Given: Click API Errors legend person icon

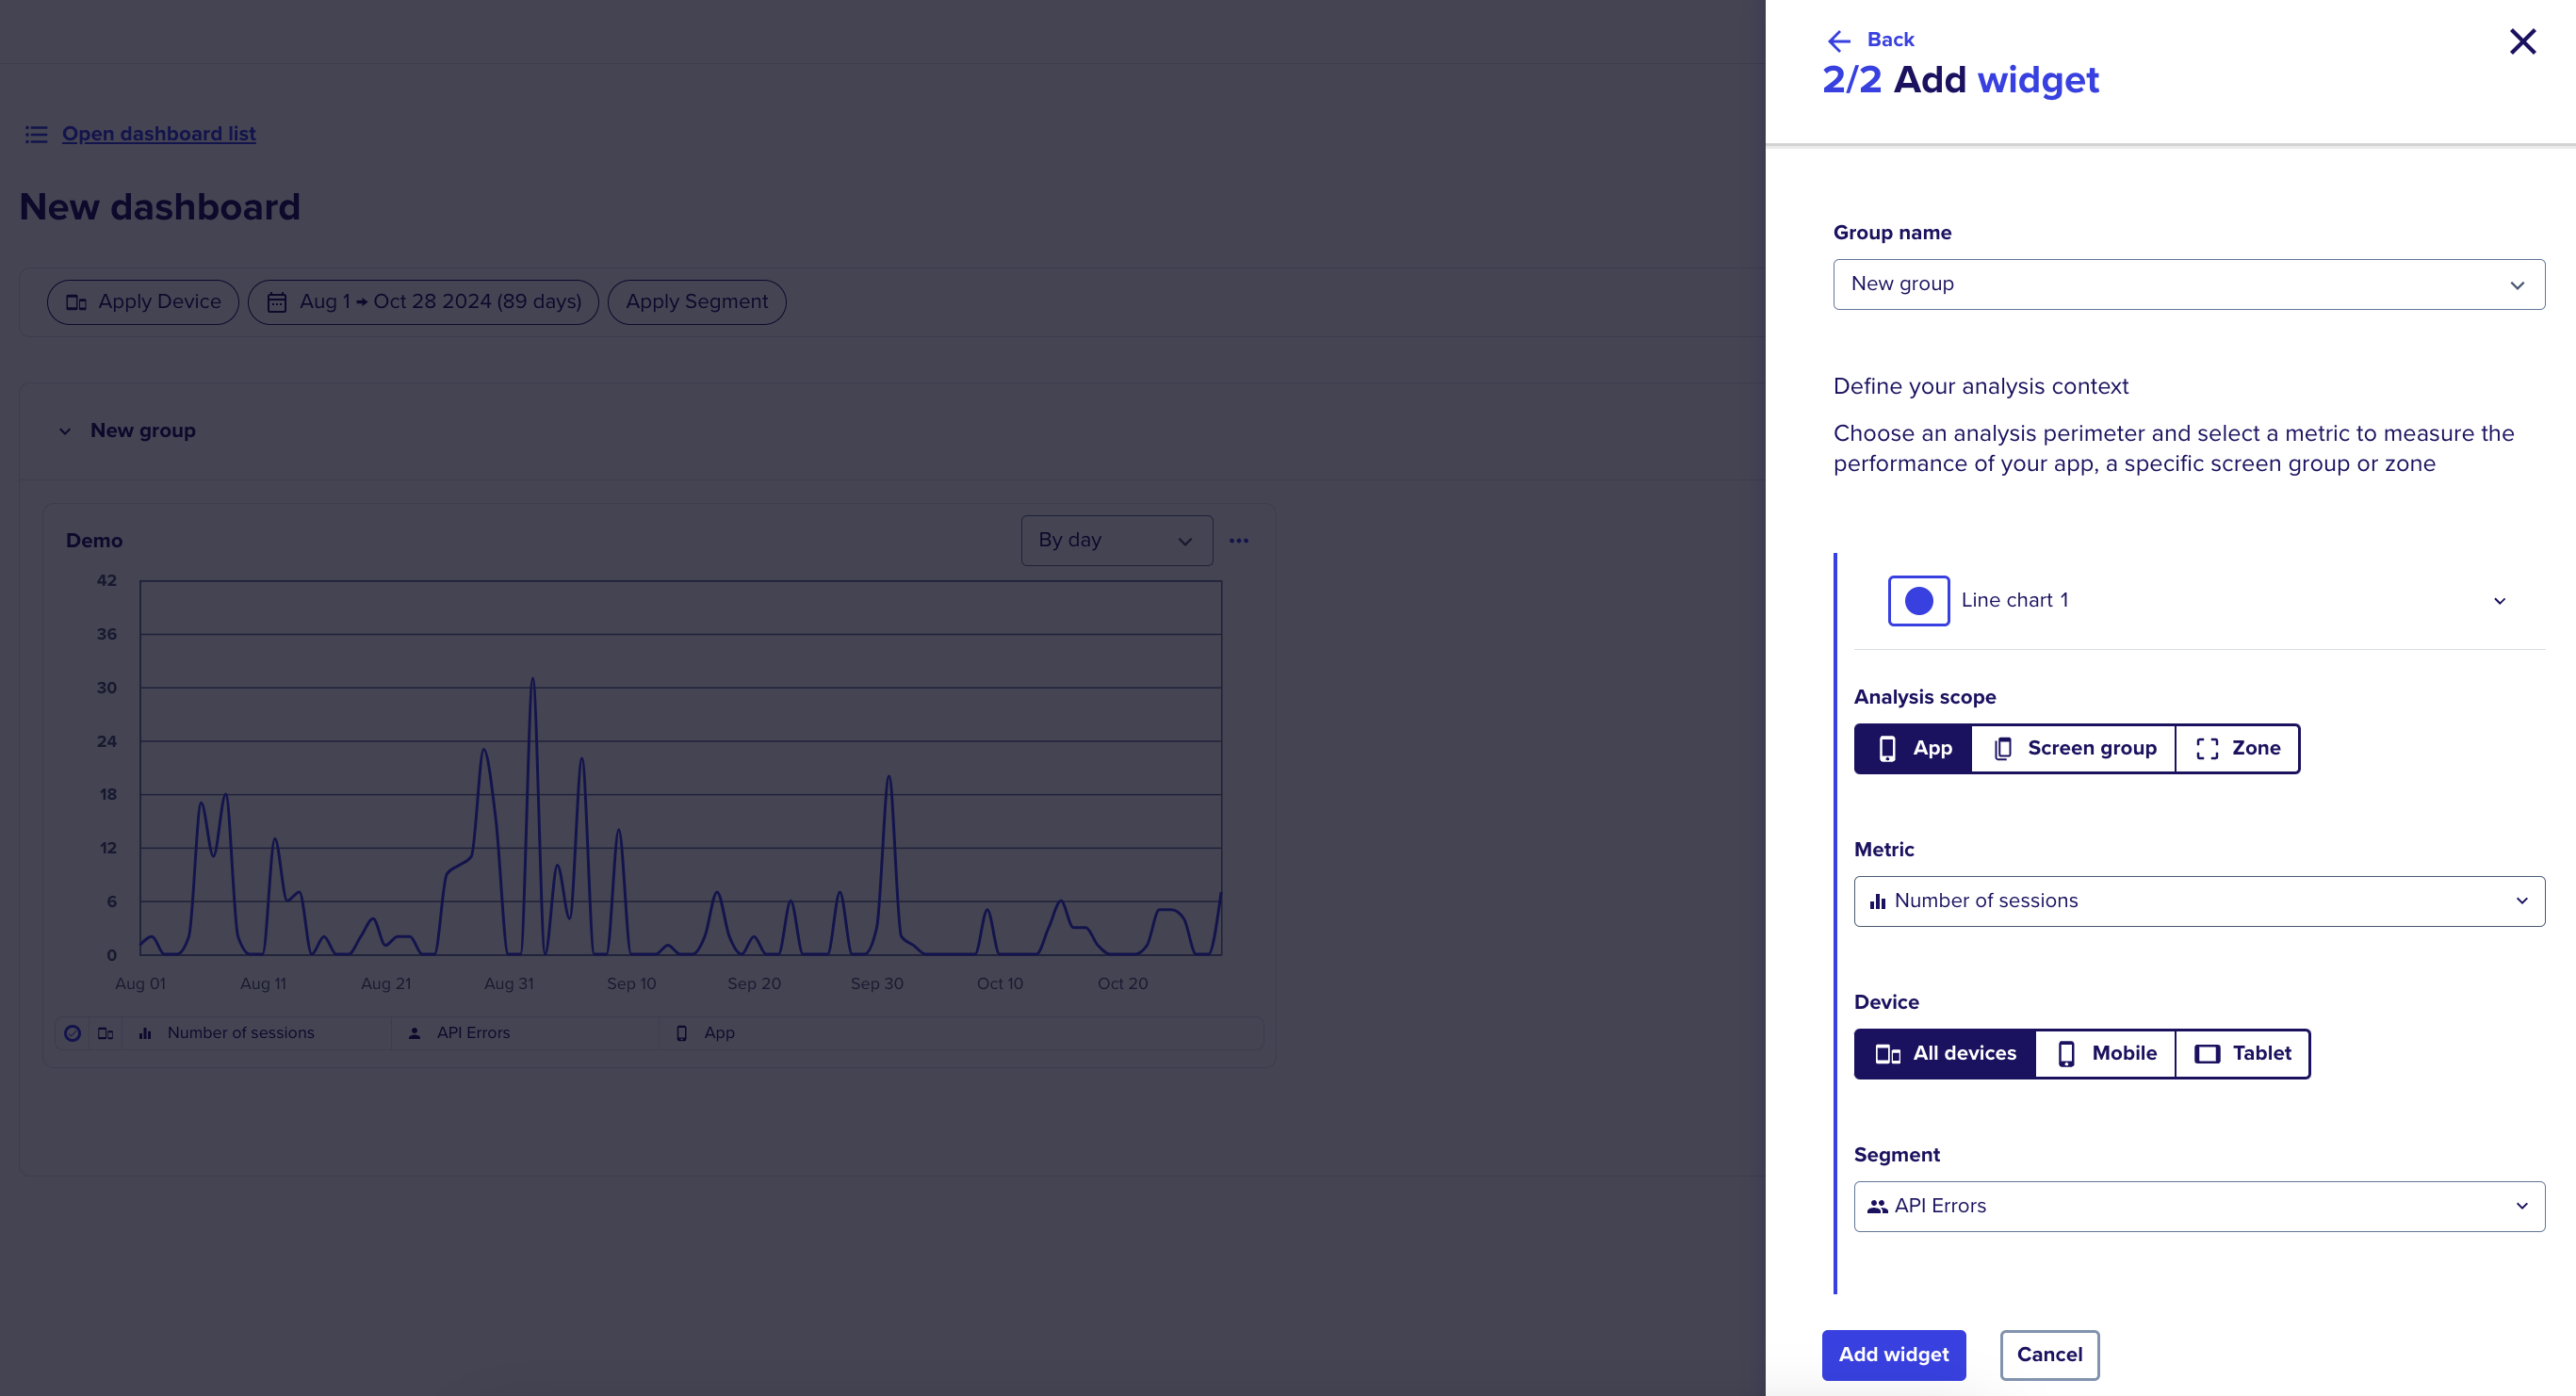Looking at the screenshot, I should click(x=414, y=1033).
